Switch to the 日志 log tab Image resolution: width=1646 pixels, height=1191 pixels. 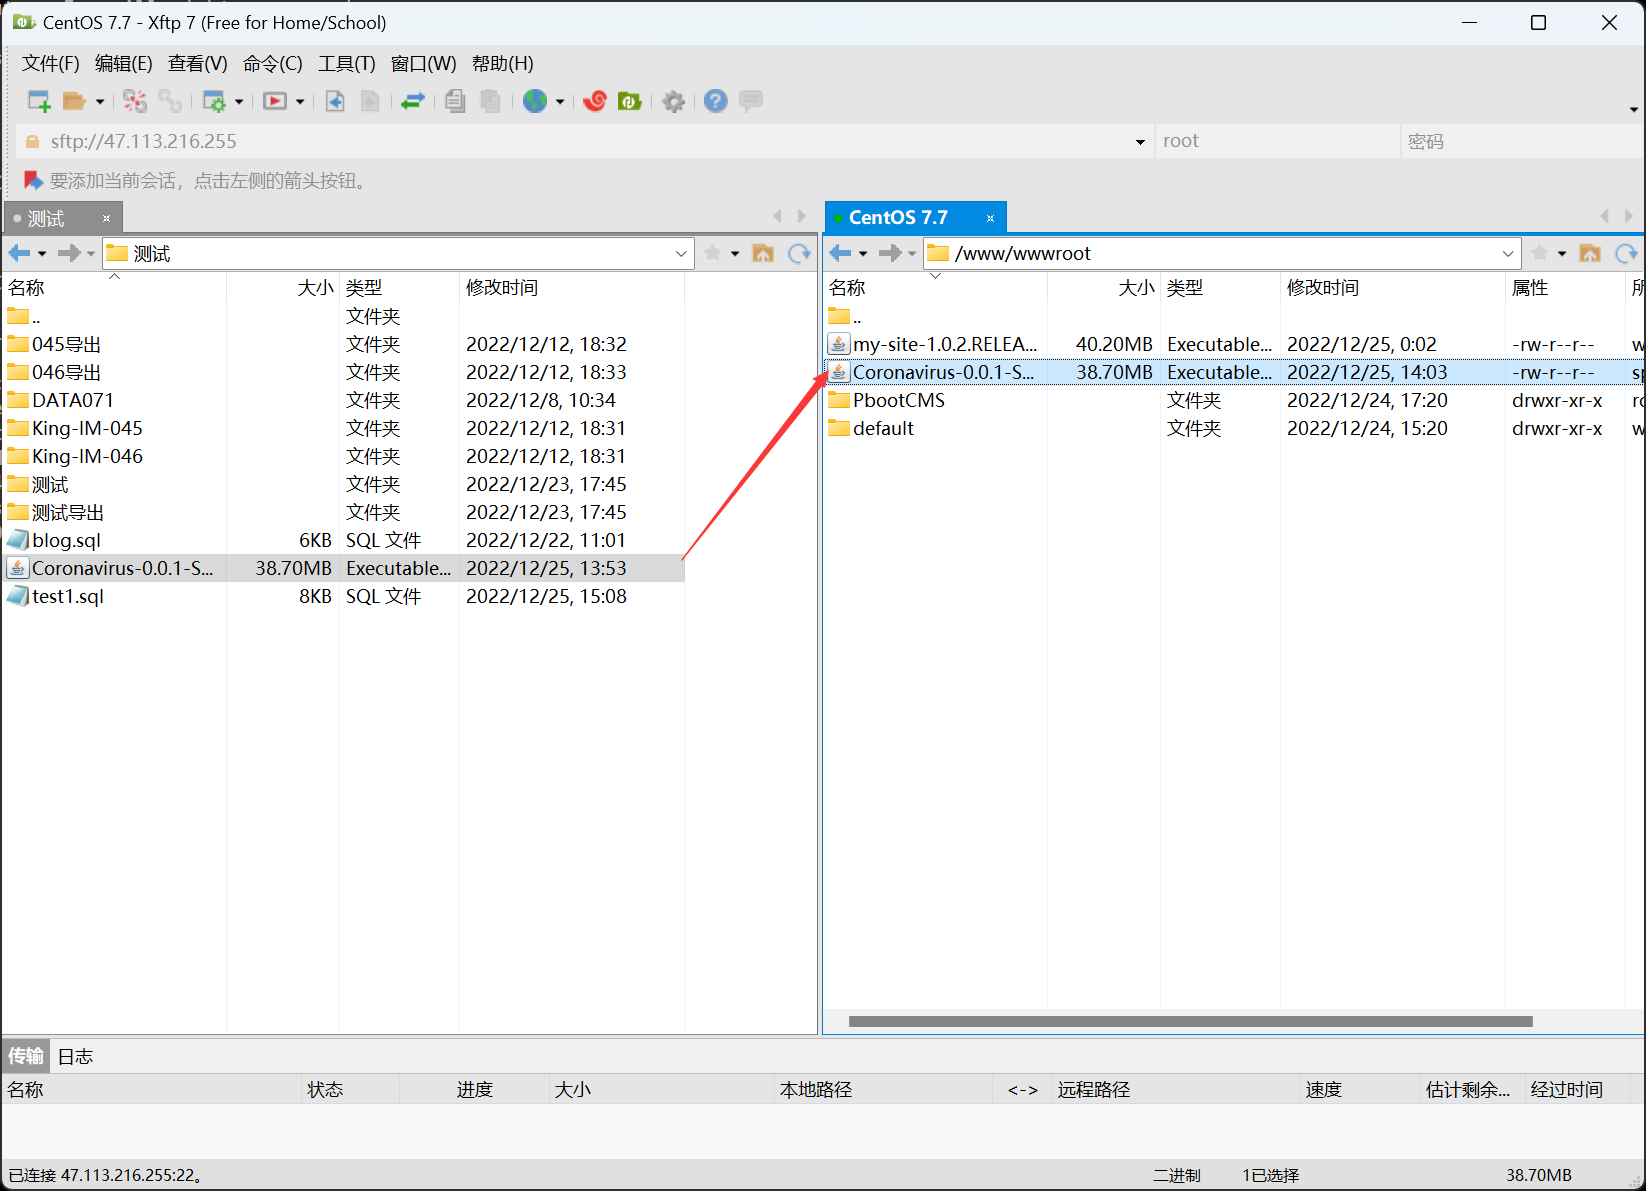click(x=75, y=1056)
